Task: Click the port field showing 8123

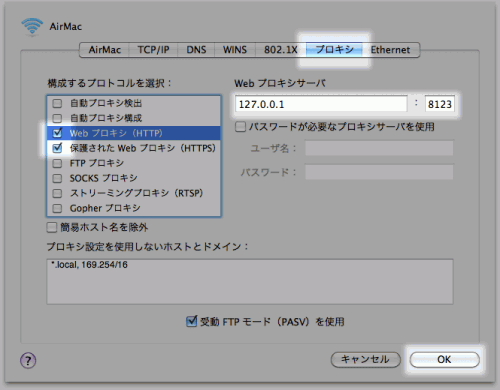Action: point(440,104)
